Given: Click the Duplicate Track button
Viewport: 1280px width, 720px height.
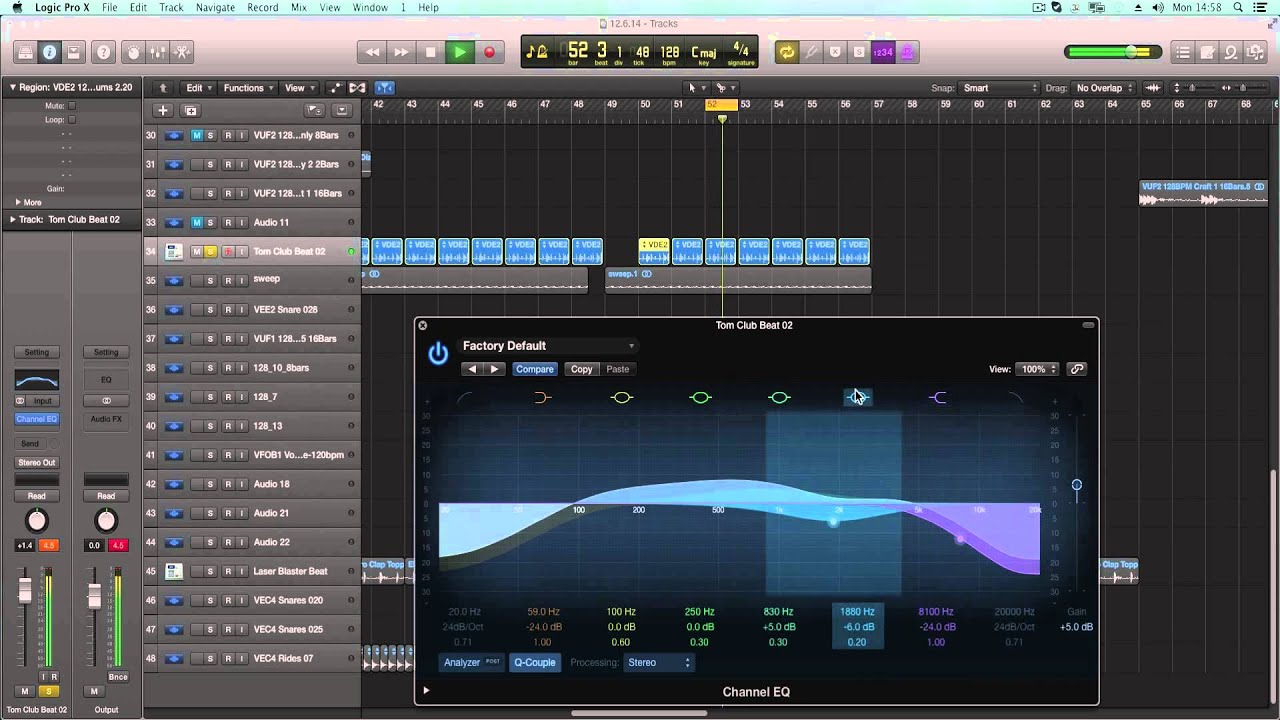Looking at the screenshot, I should coord(191,110).
